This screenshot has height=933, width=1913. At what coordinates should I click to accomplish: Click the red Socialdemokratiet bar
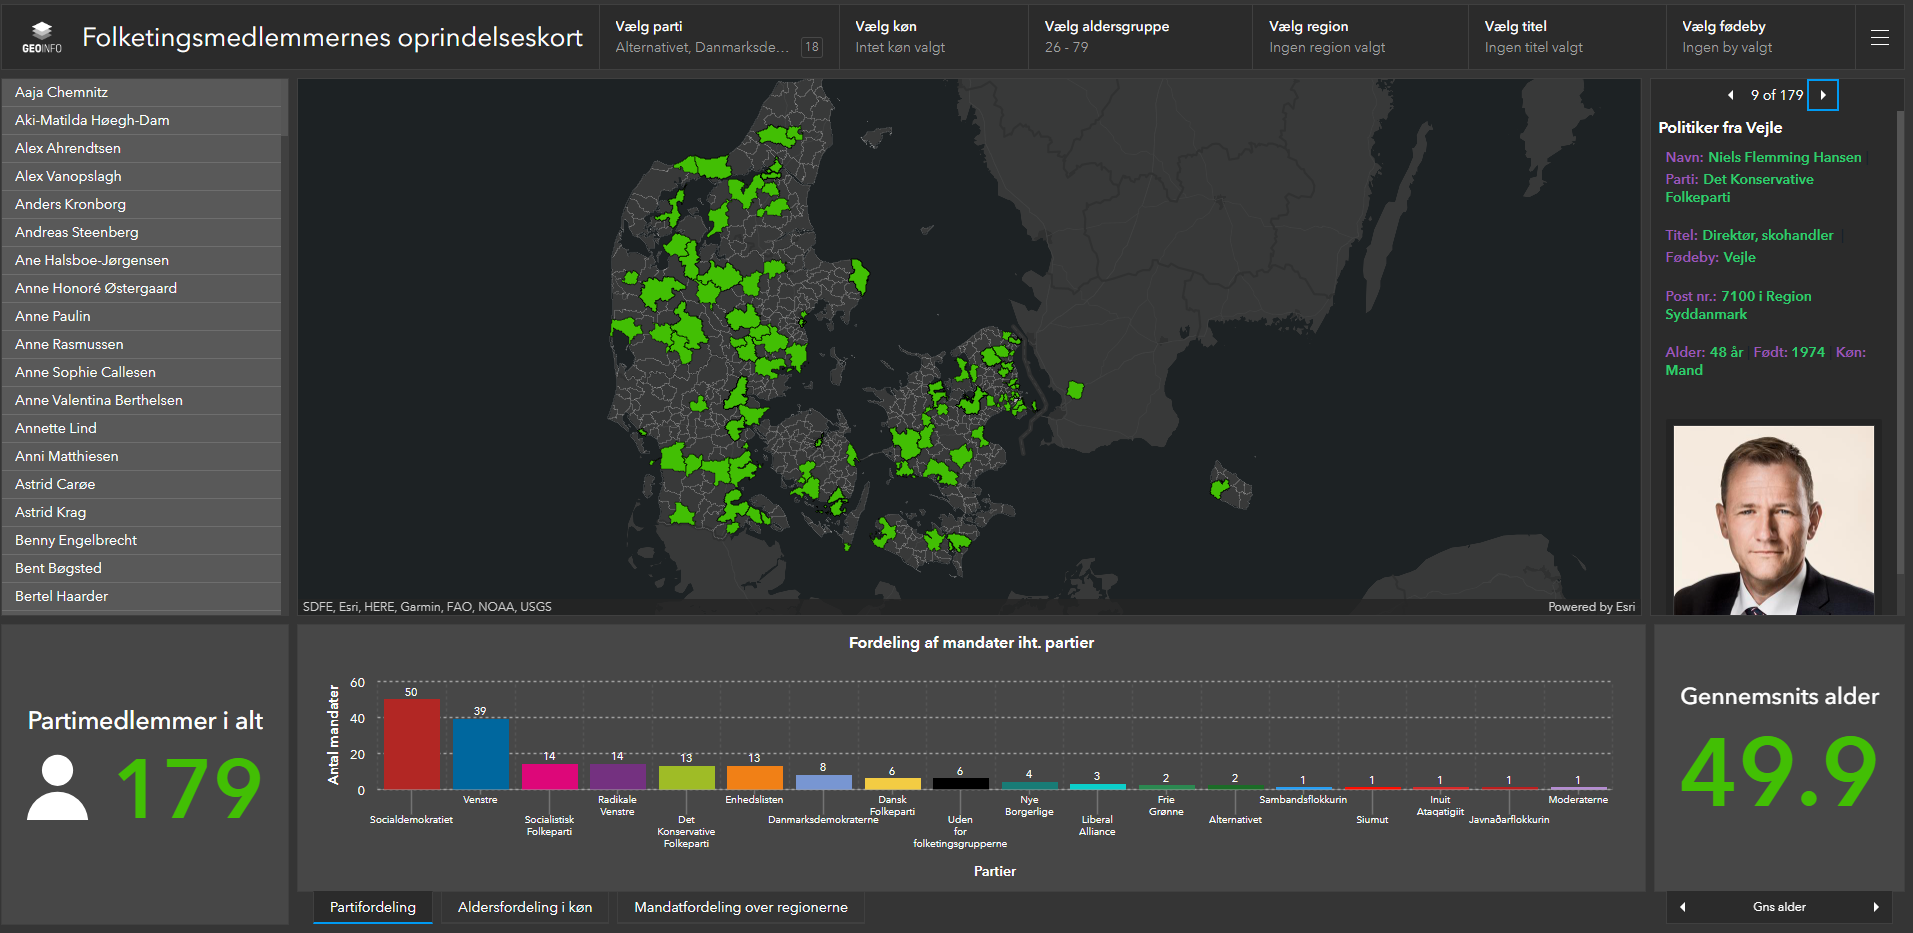tap(411, 744)
